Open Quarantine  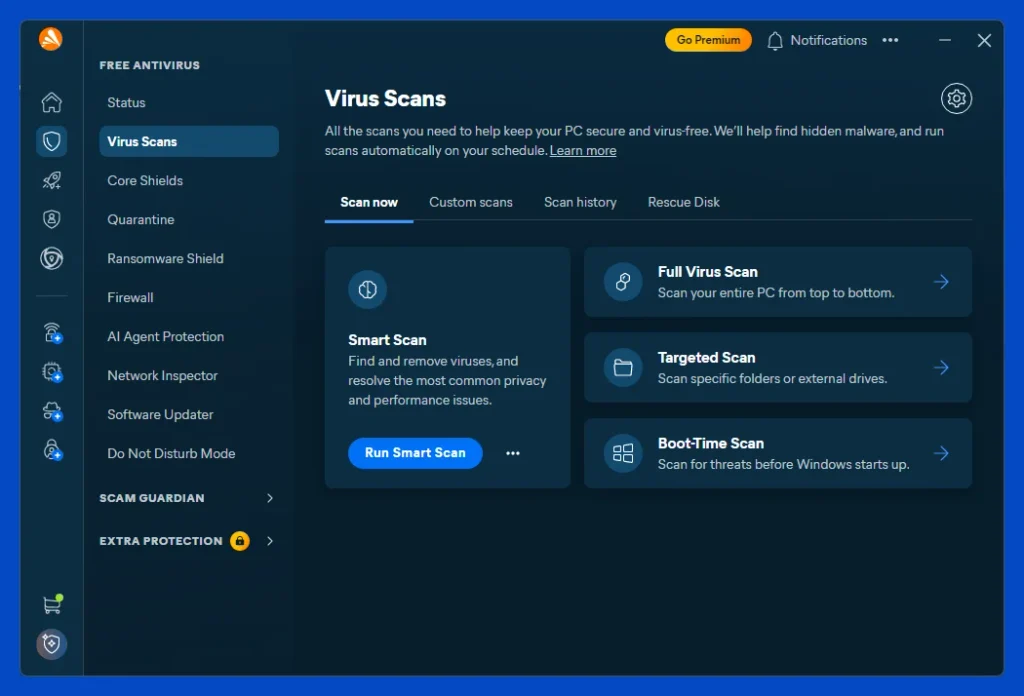pos(189,219)
